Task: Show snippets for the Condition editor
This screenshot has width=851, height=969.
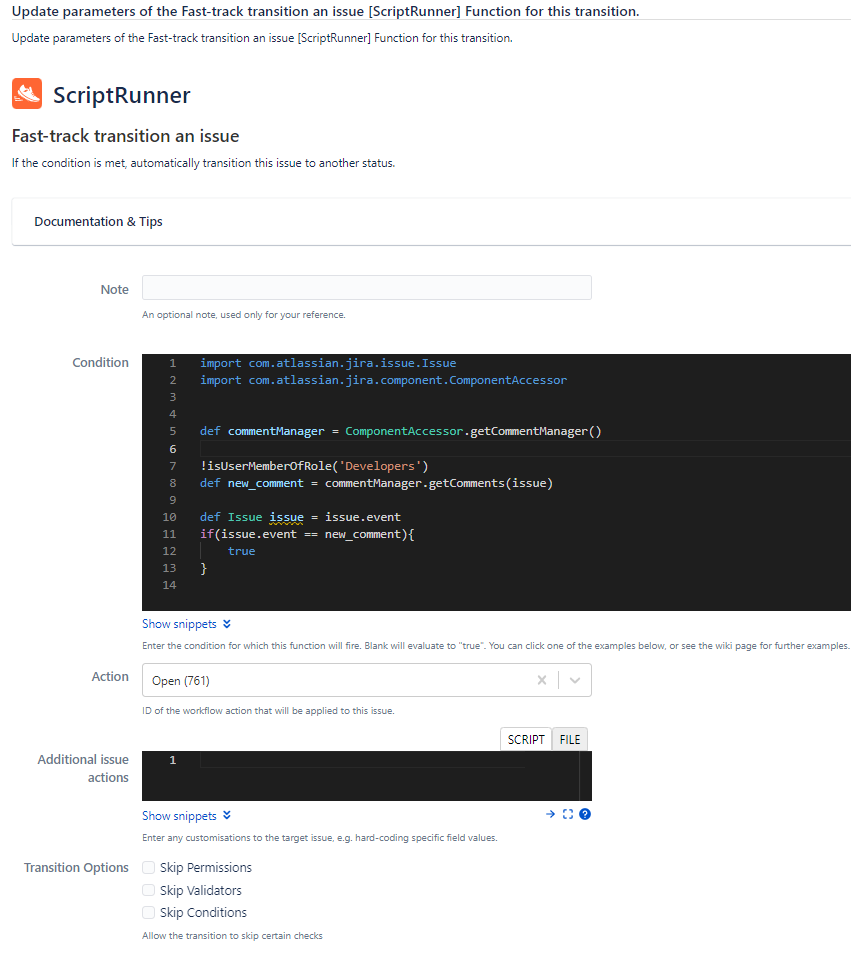Action: [179, 624]
